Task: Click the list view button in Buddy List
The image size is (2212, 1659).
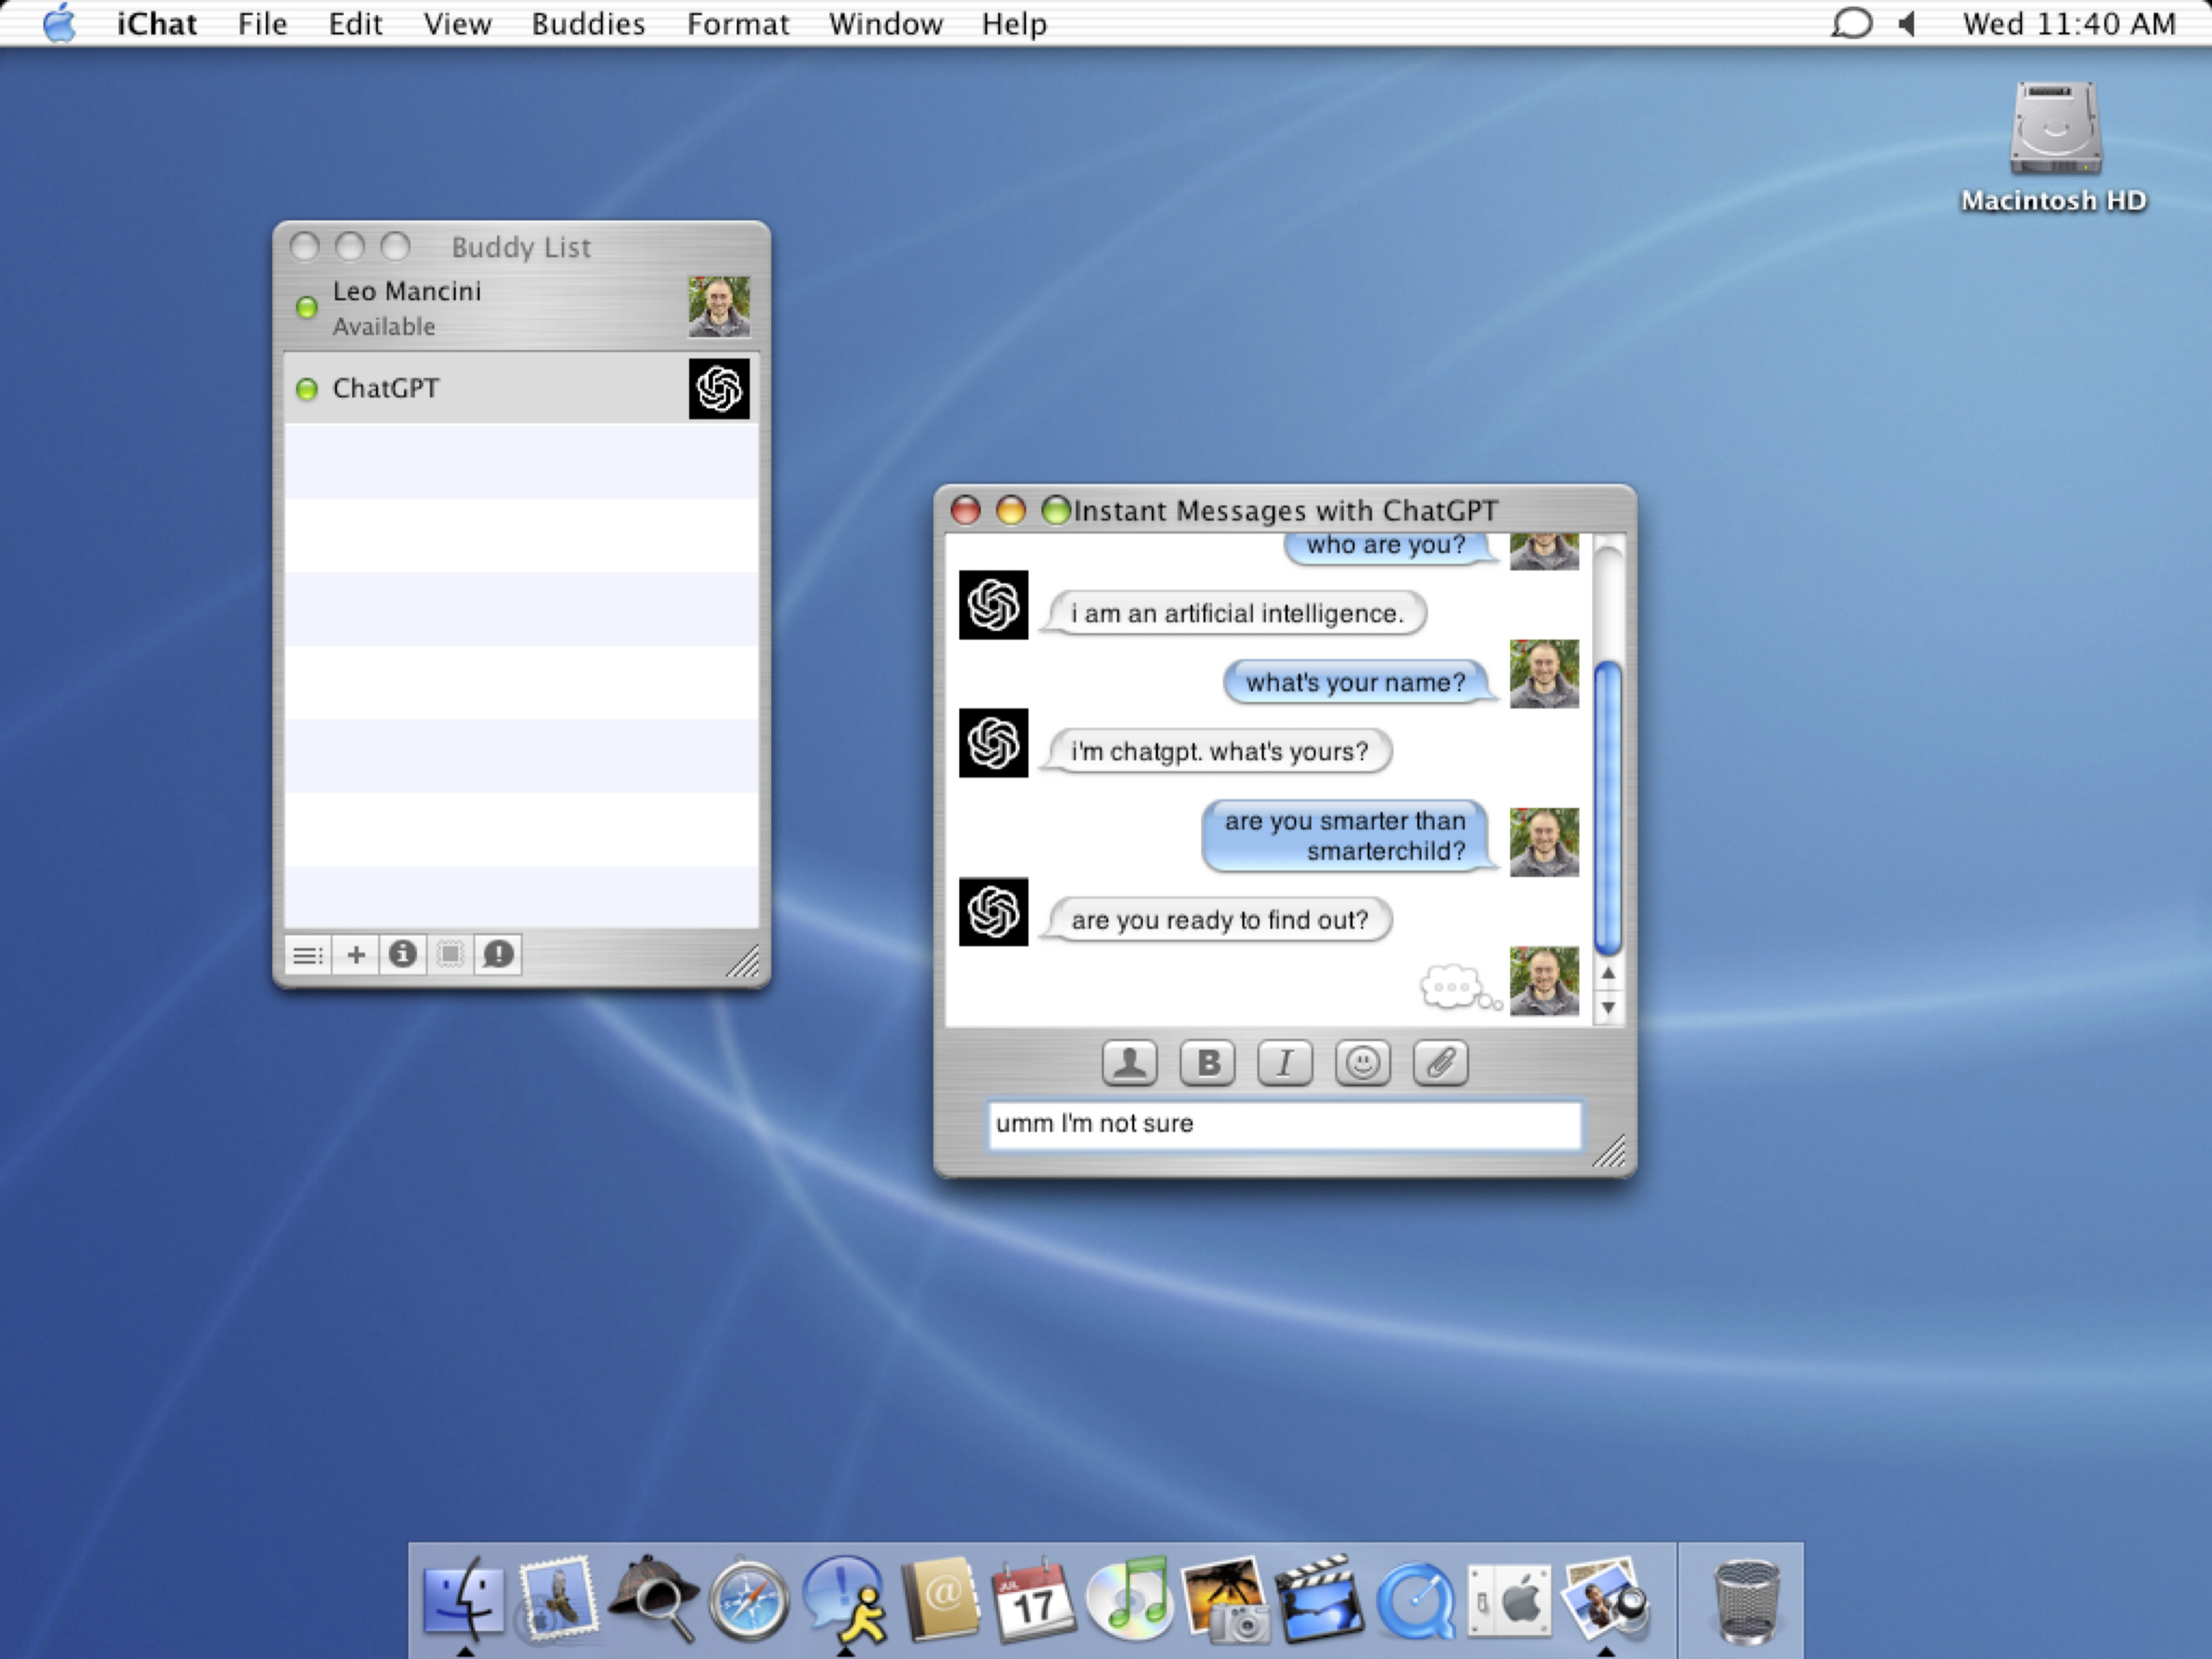Action: (x=307, y=955)
